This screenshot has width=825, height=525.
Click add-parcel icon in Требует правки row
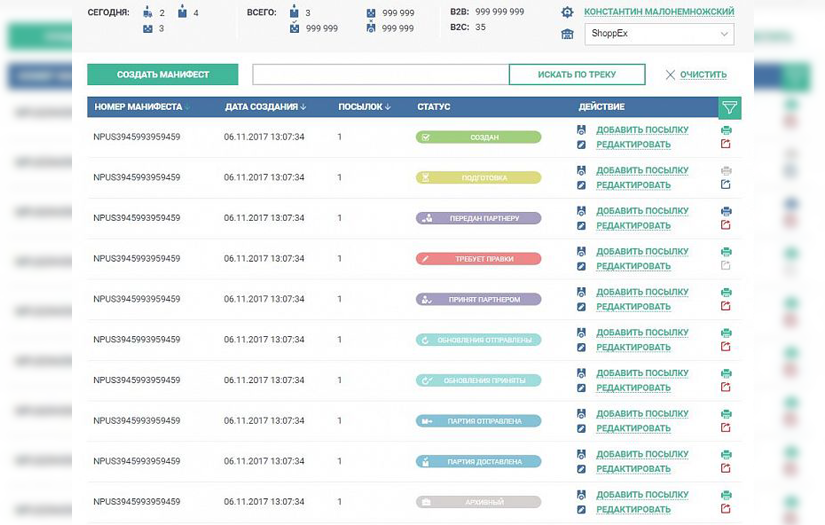pos(581,252)
